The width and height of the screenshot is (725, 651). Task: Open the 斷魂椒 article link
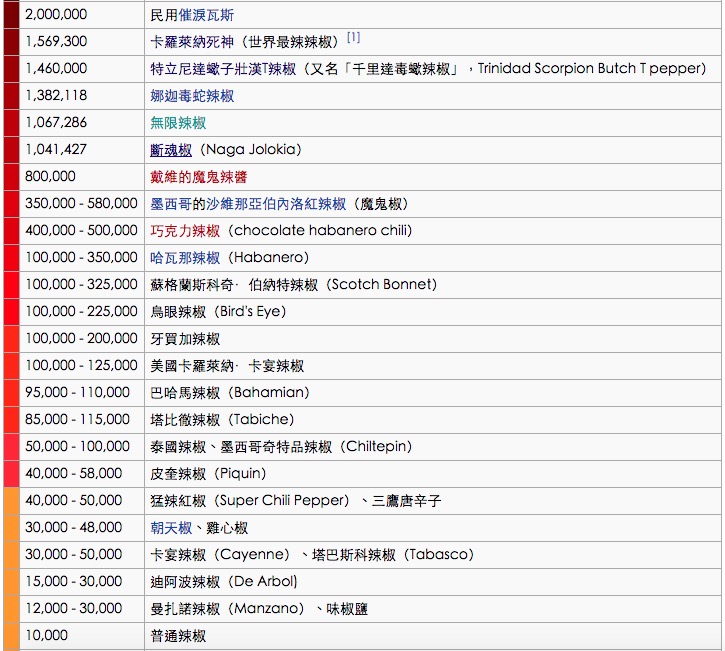point(171,150)
